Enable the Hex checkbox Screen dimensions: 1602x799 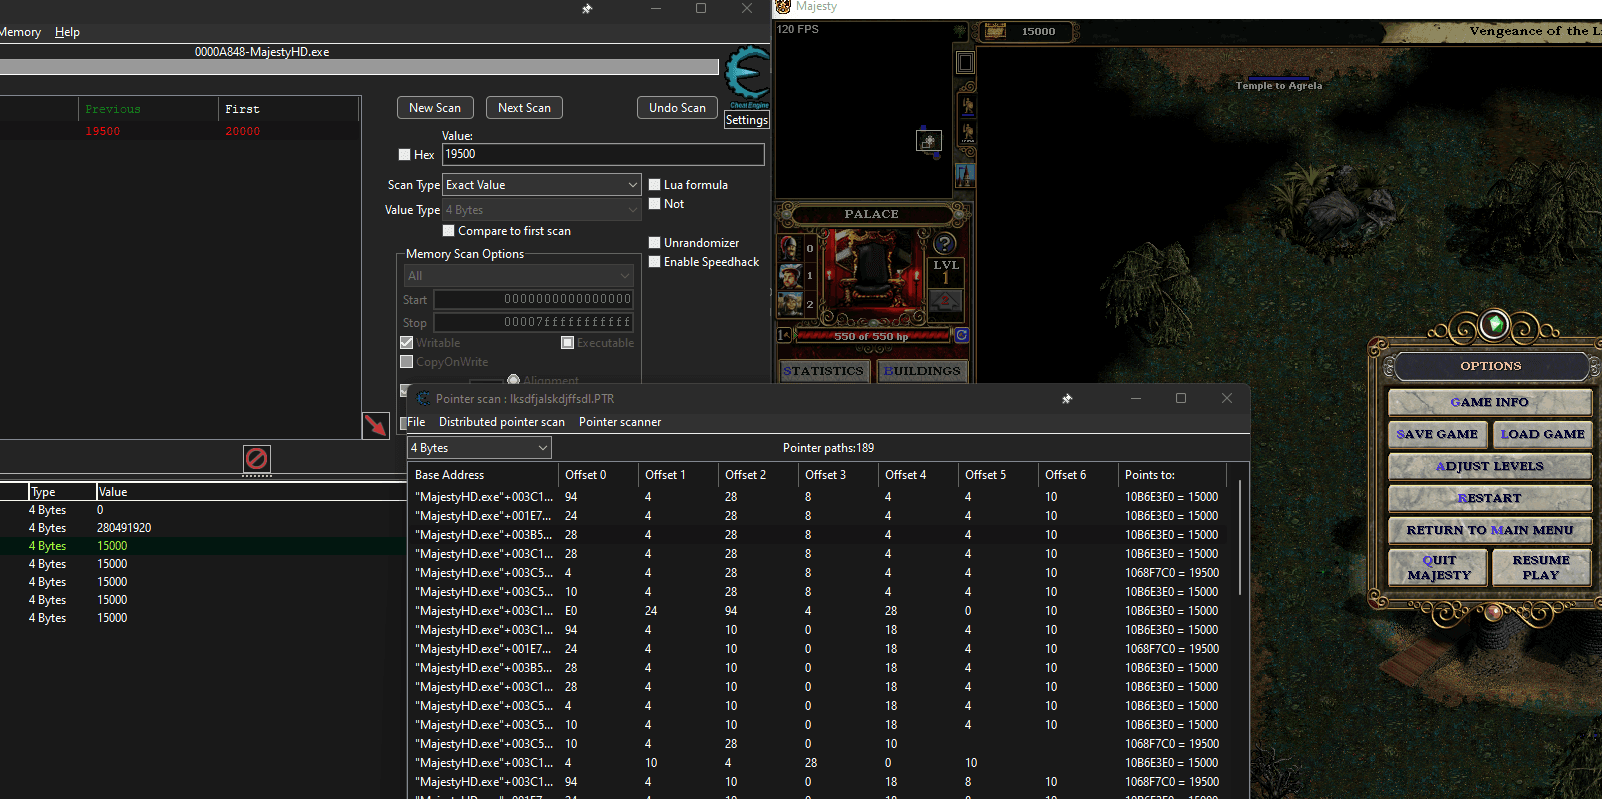(405, 155)
